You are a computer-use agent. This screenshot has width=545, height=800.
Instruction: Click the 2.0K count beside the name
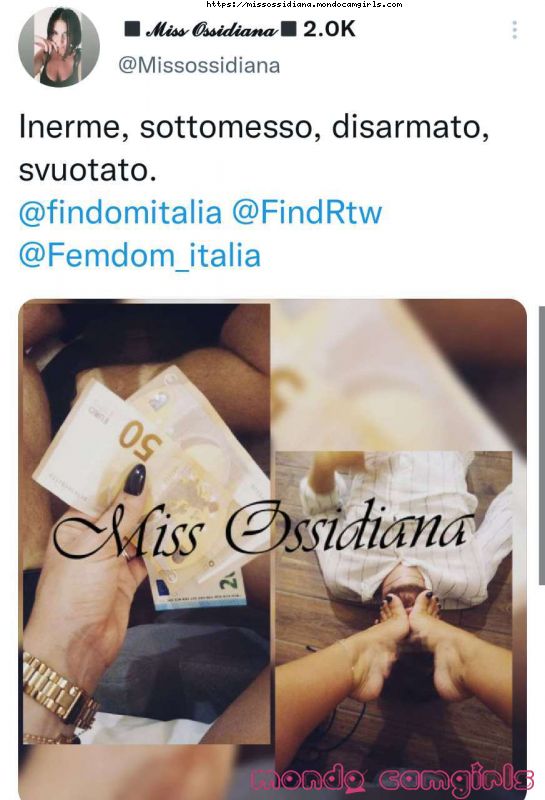(x=329, y=30)
